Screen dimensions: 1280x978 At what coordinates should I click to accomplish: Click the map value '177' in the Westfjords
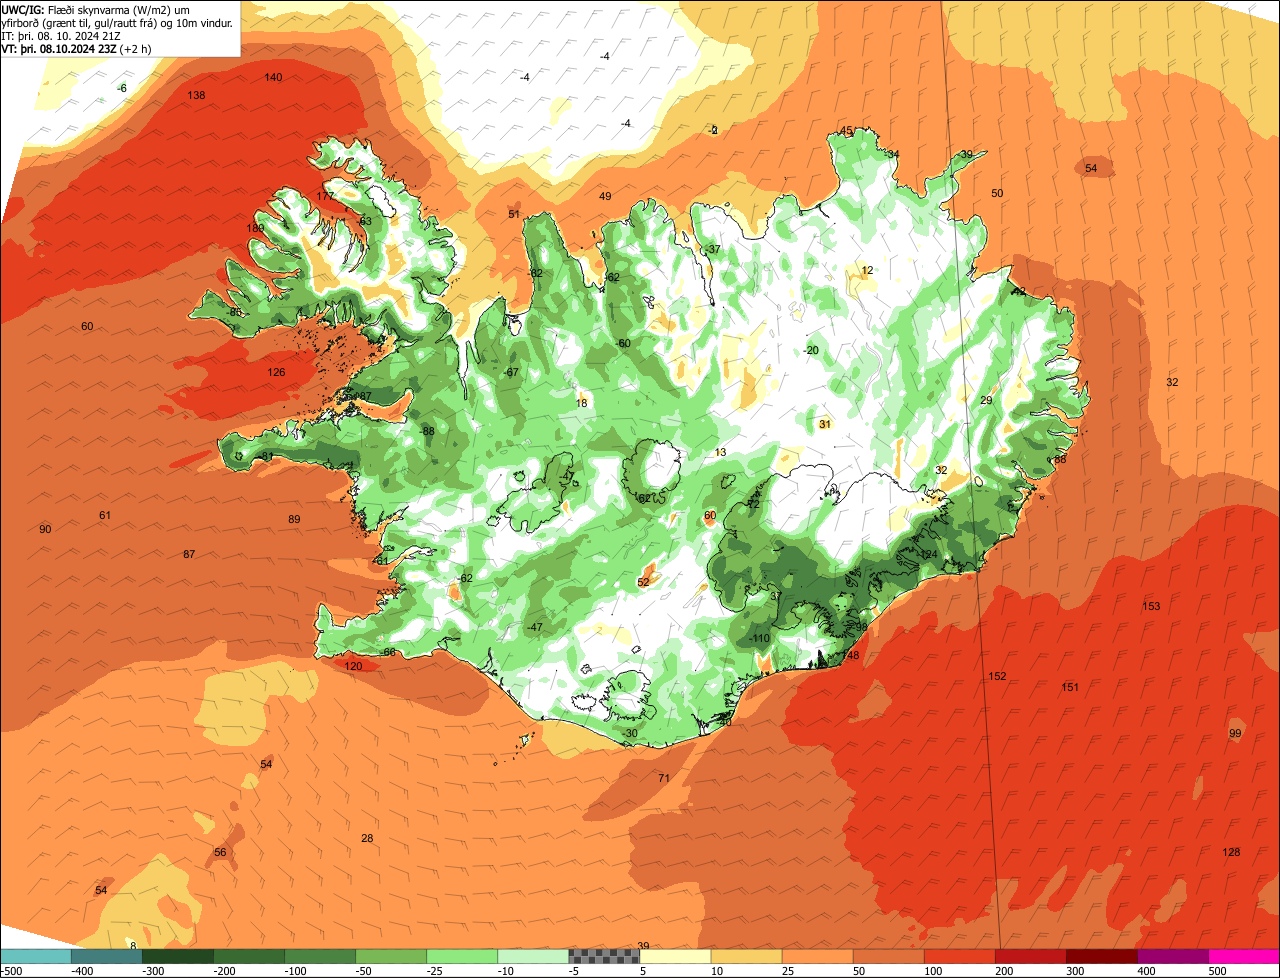pos(325,197)
